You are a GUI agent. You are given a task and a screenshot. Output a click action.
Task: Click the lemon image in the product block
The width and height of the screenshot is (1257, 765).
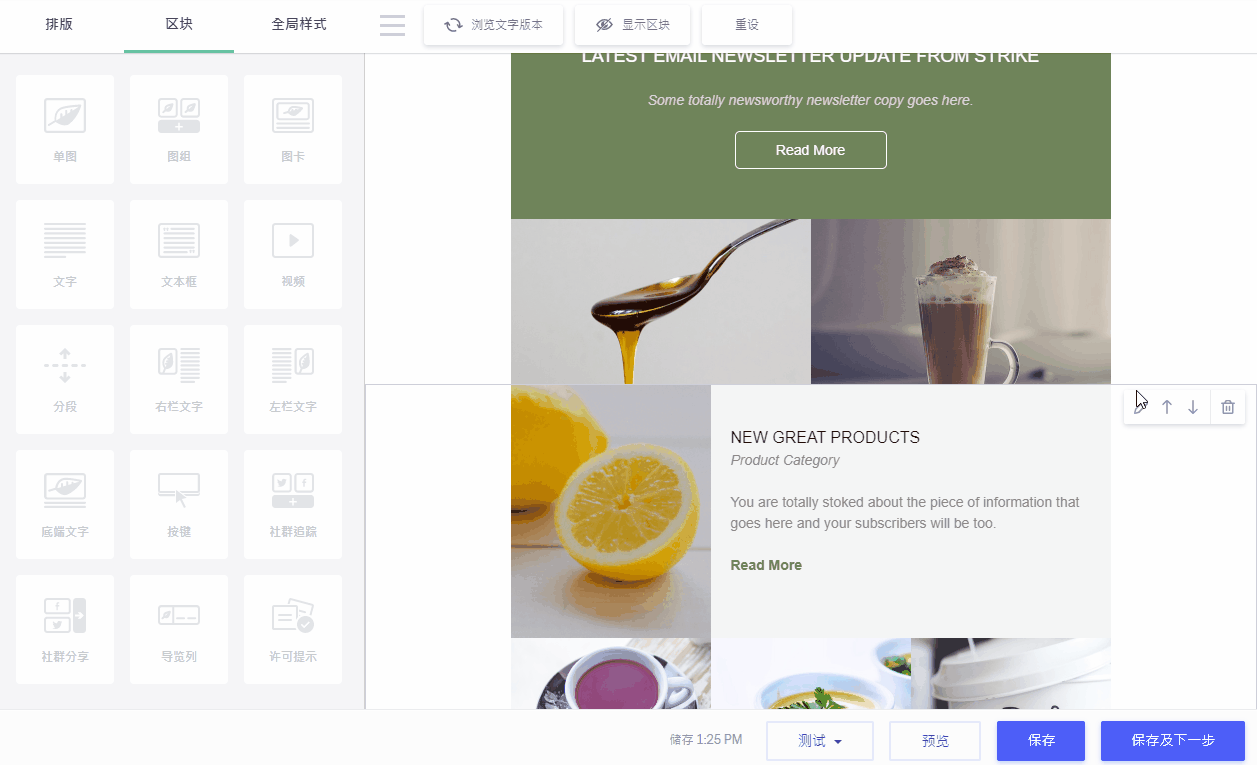(610, 511)
